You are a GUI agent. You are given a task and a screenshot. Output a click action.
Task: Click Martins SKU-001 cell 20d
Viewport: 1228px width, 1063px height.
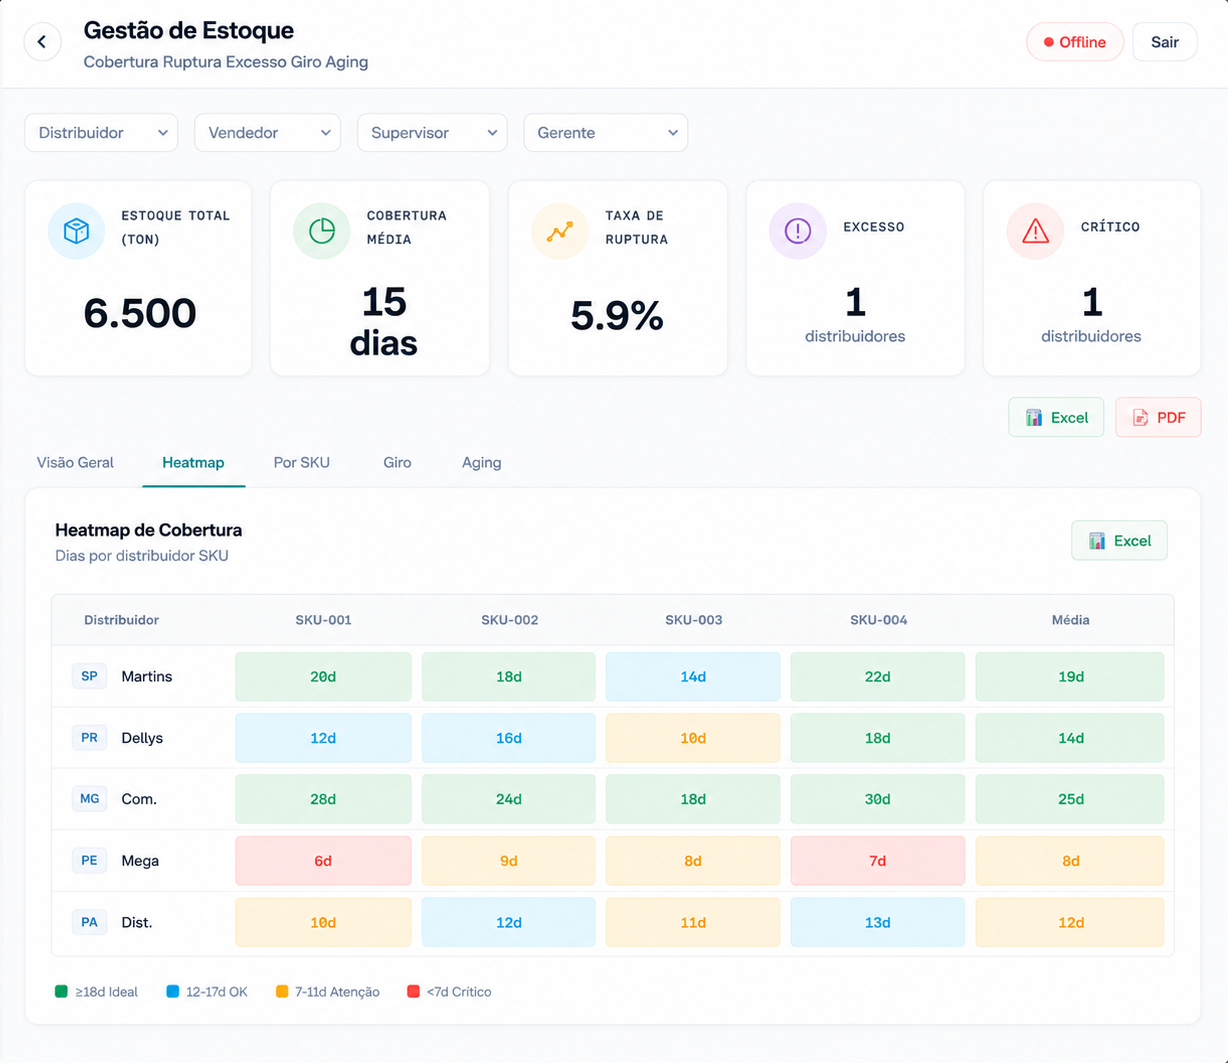coord(323,677)
